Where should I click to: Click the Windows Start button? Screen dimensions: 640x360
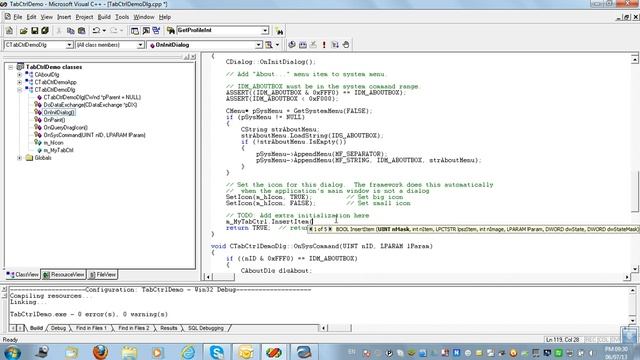(12, 352)
